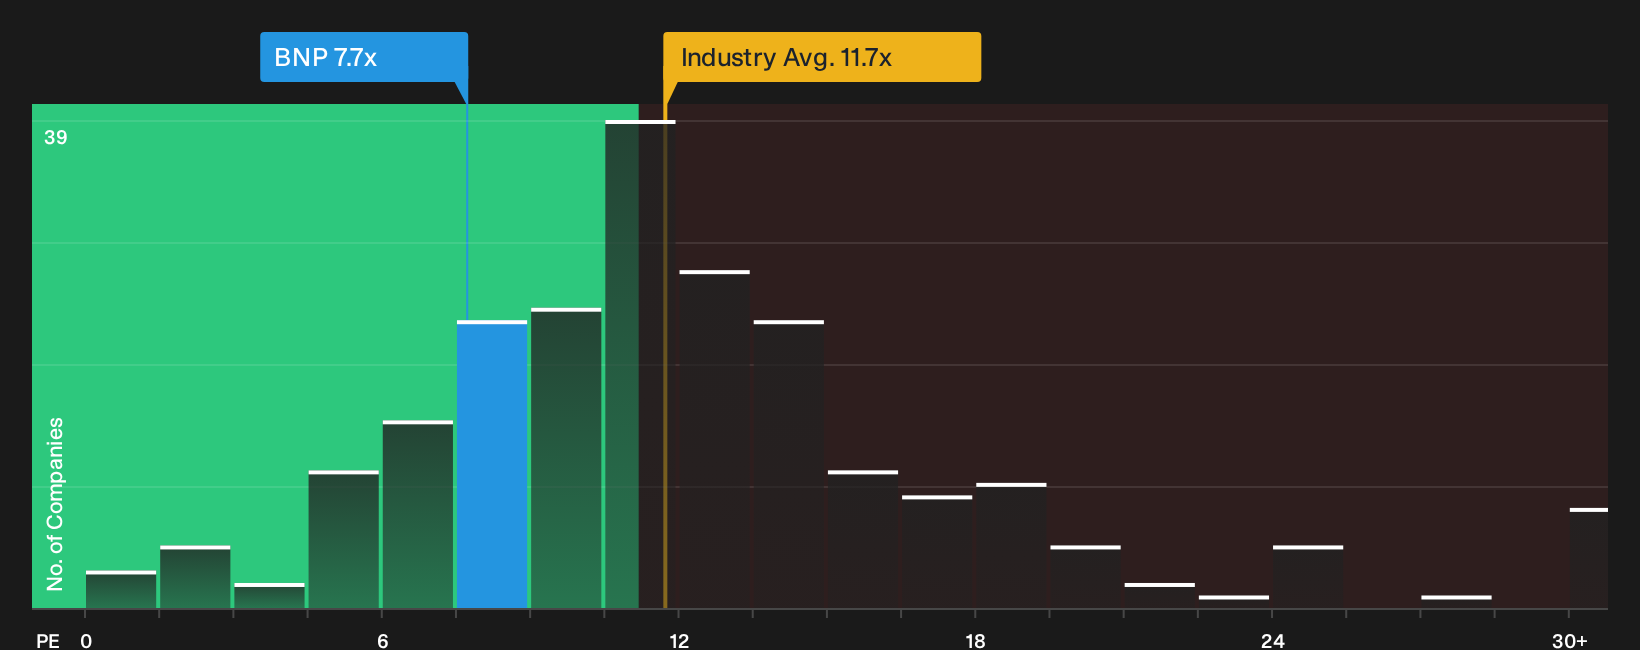1640x650 pixels.
Task: Click the 30+ bar at the chart's right edge
Action: 1588,558
